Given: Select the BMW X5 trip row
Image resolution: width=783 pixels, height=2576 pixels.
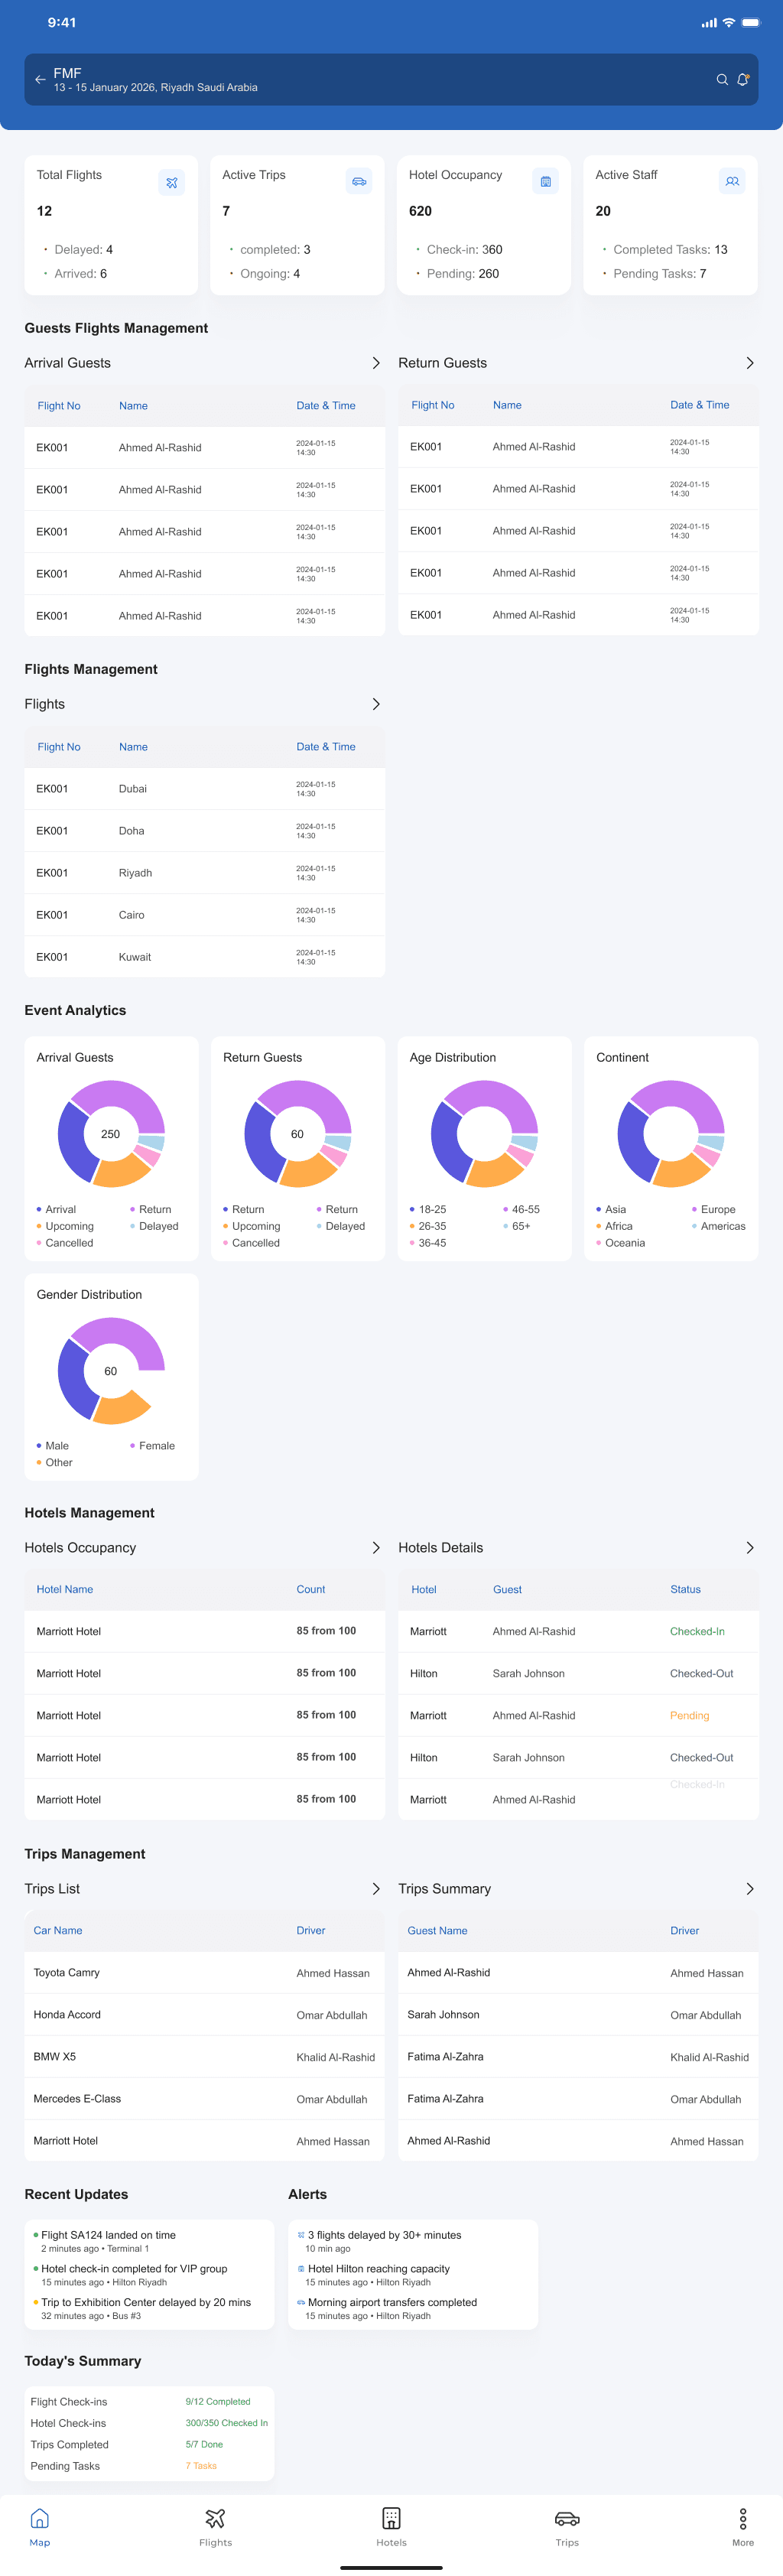Looking at the screenshot, I should [204, 2056].
